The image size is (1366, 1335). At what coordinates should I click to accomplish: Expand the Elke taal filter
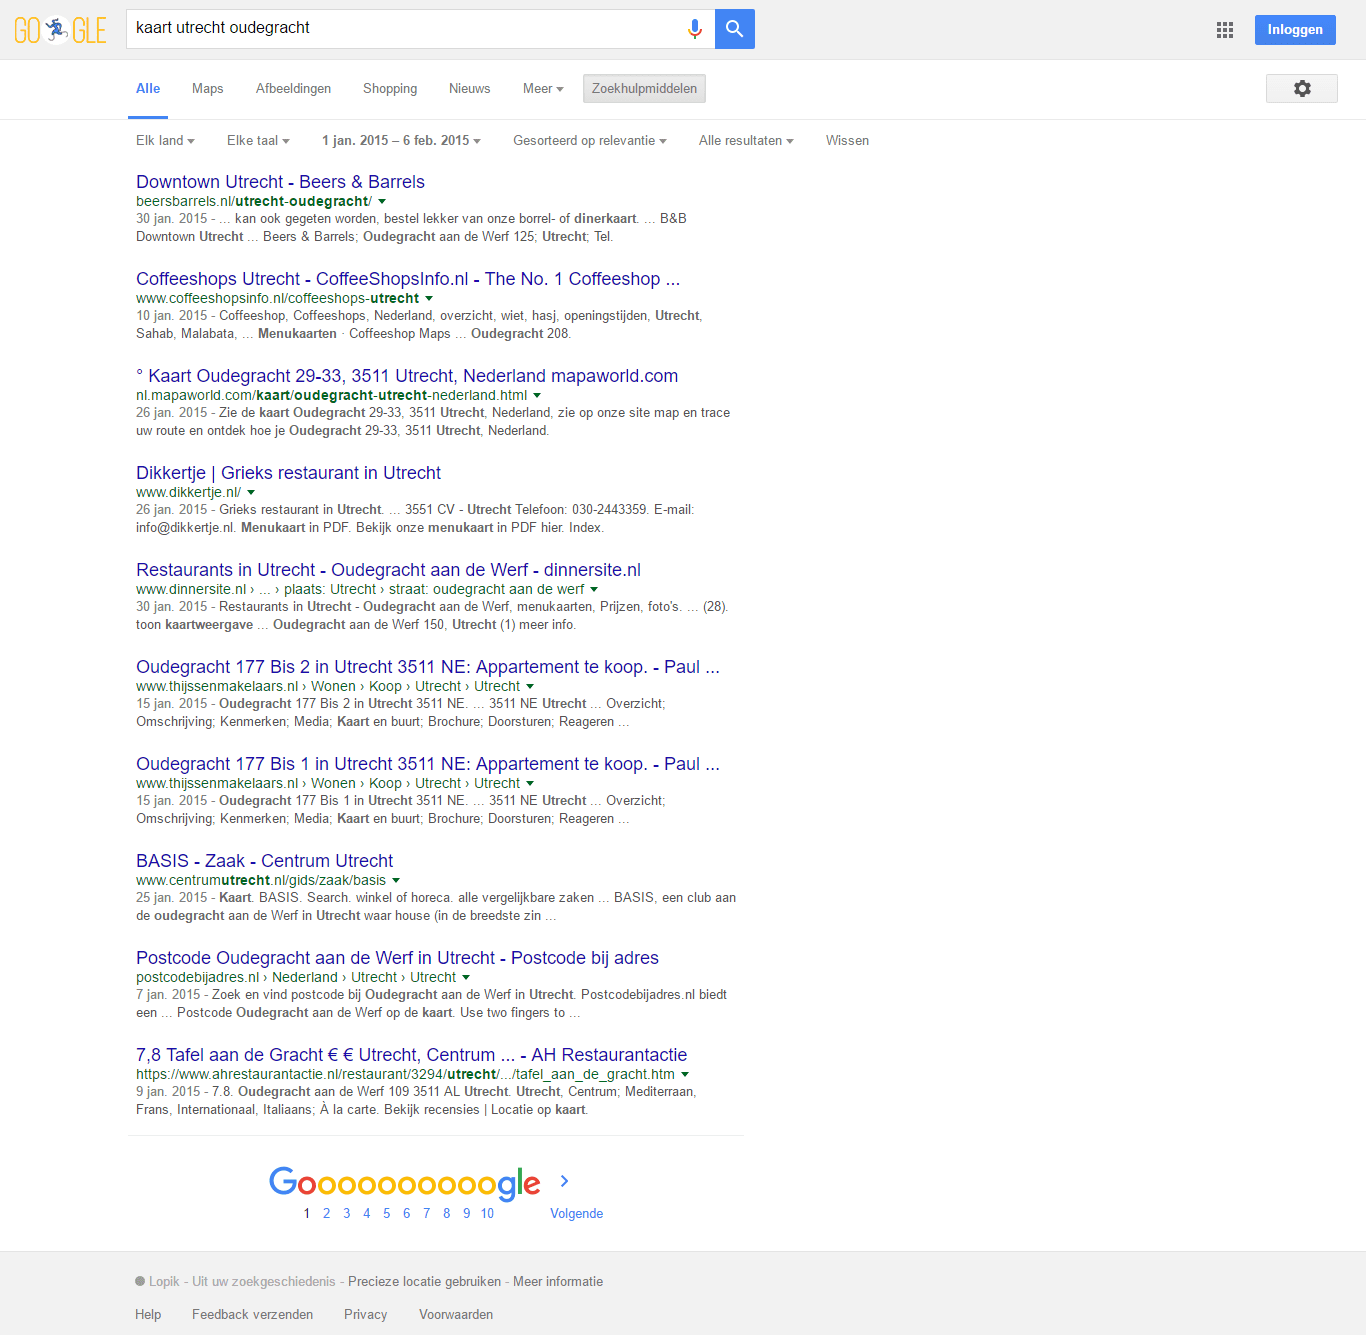(258, 140)
